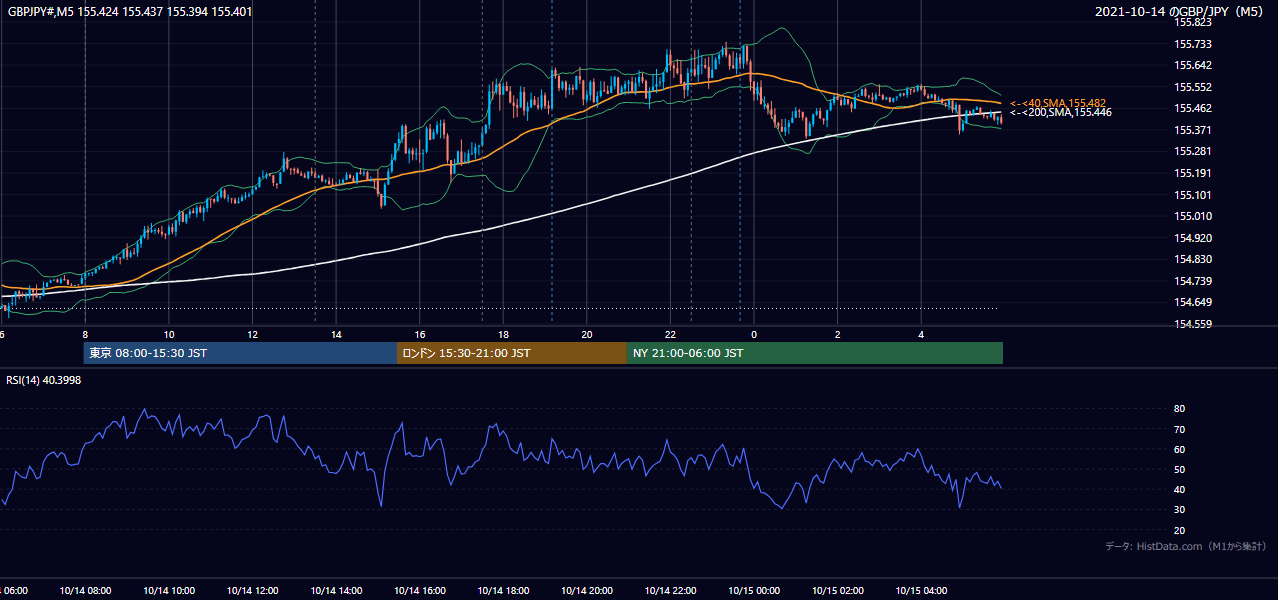Click RSI axis level 40
The width and height of the screenshot is (1278, 600).
1179,489
